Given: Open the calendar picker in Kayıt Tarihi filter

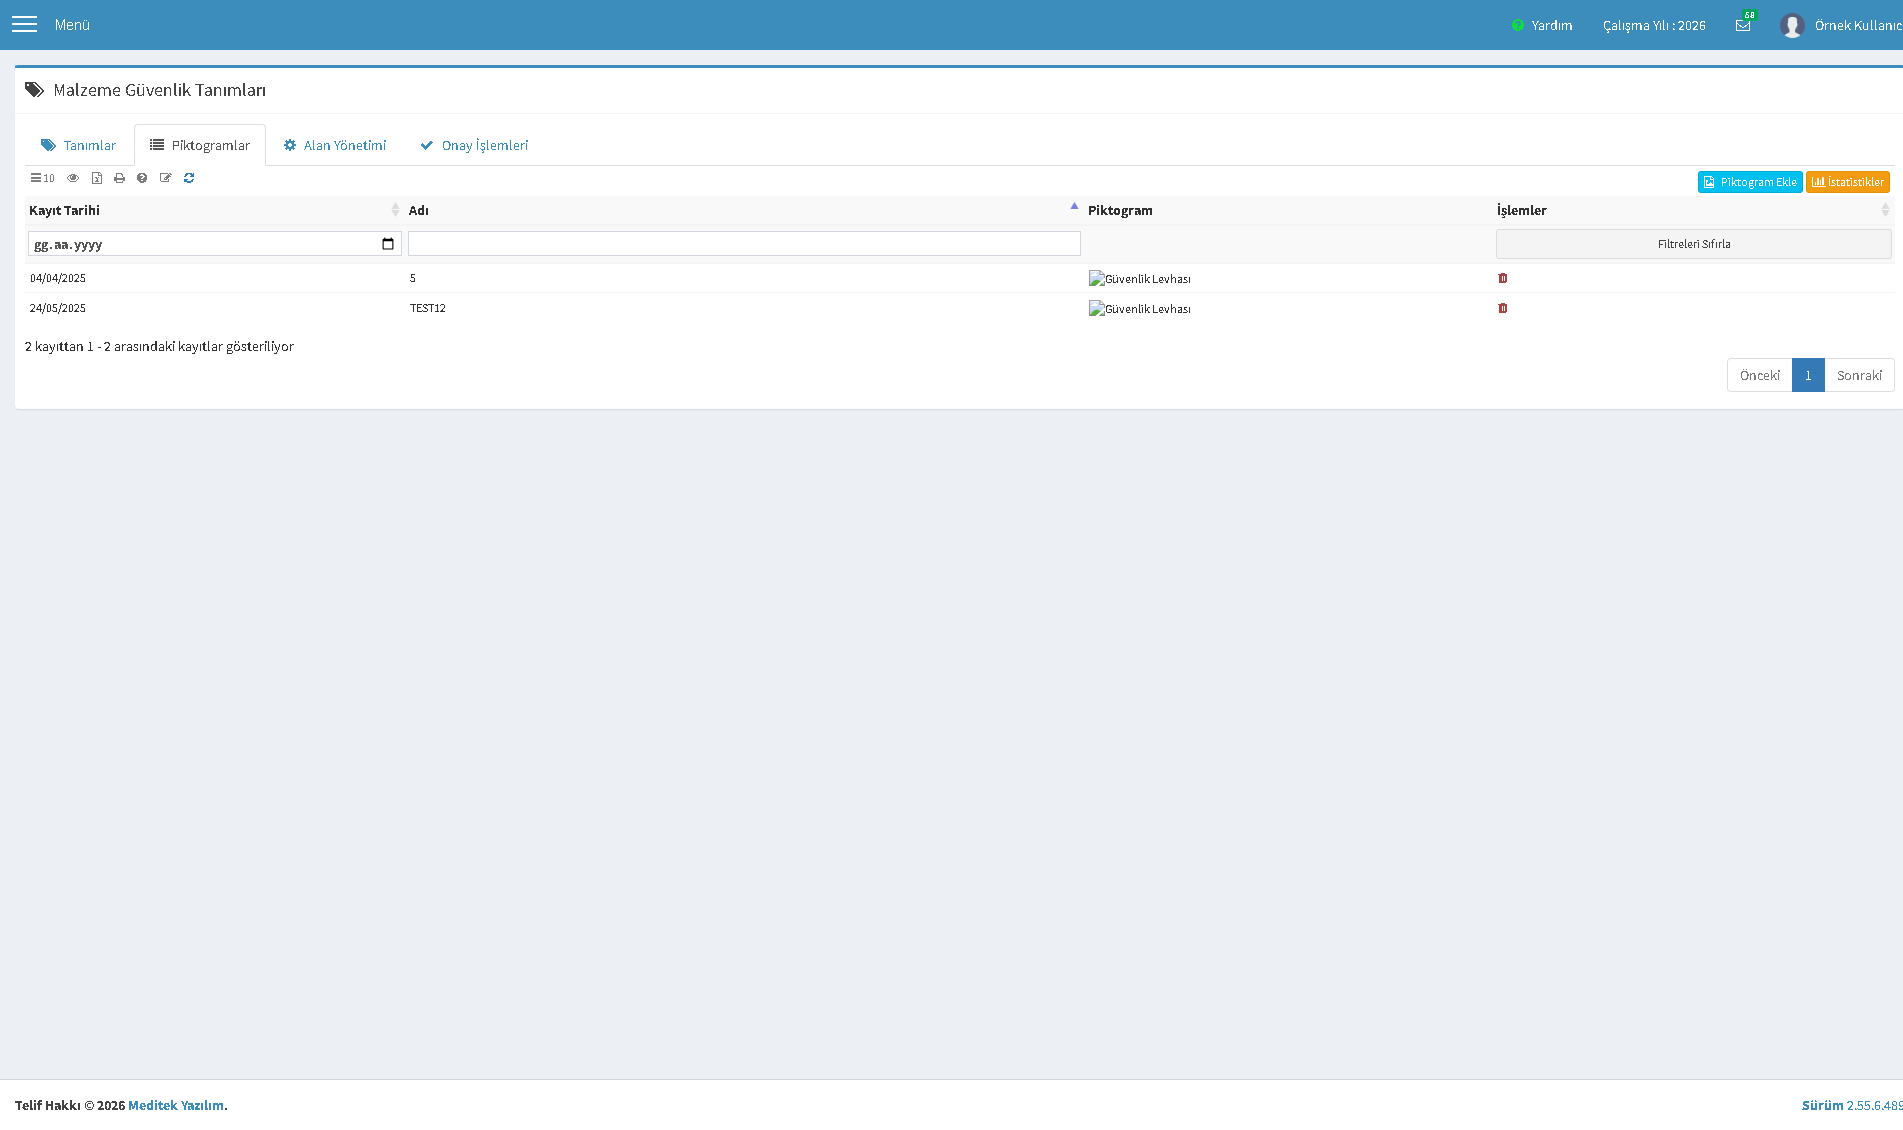Looking at the screenshot, I should 388,244.
